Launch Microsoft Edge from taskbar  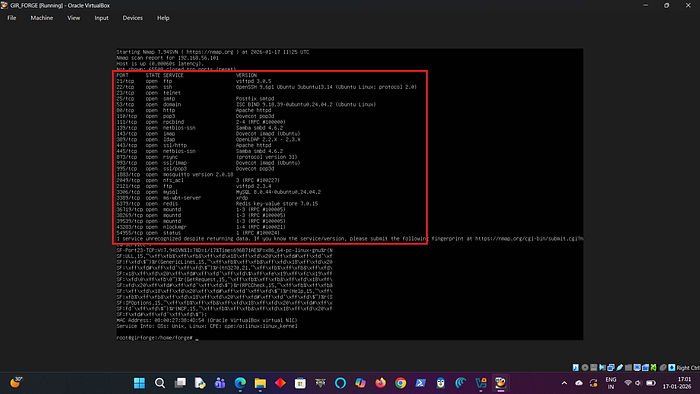(240, 383)
